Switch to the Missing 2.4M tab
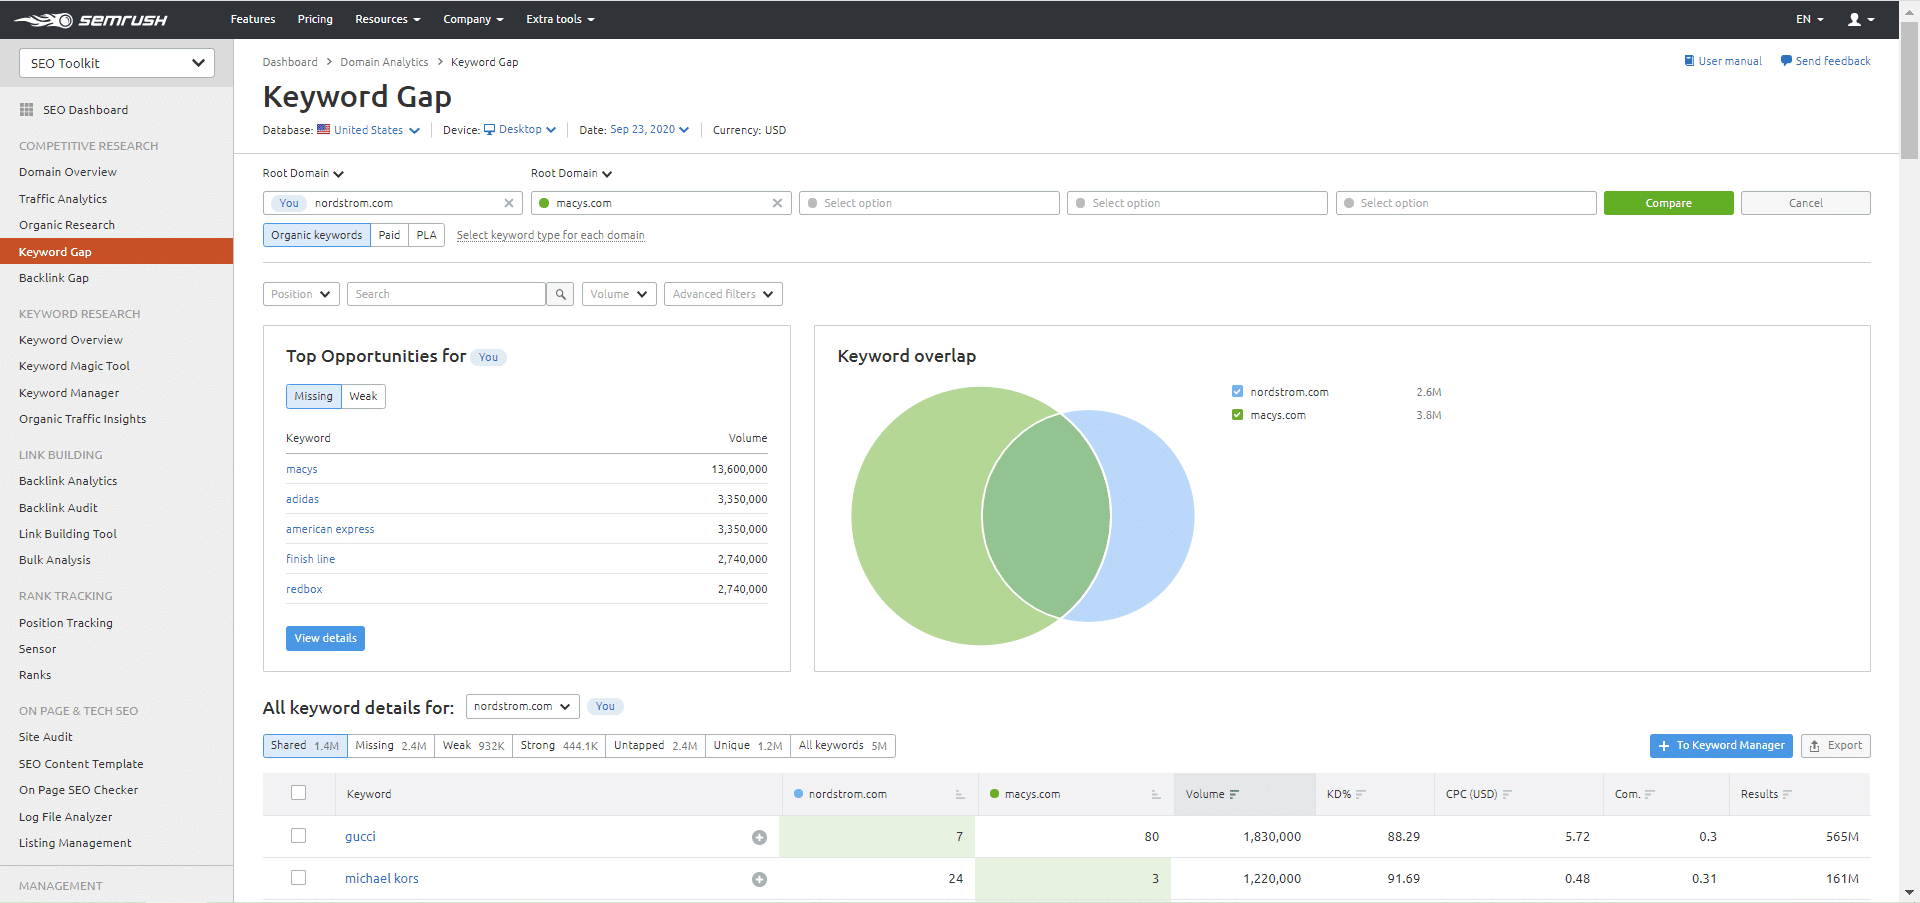1920x903 pixels. click(x=390, y=746)
